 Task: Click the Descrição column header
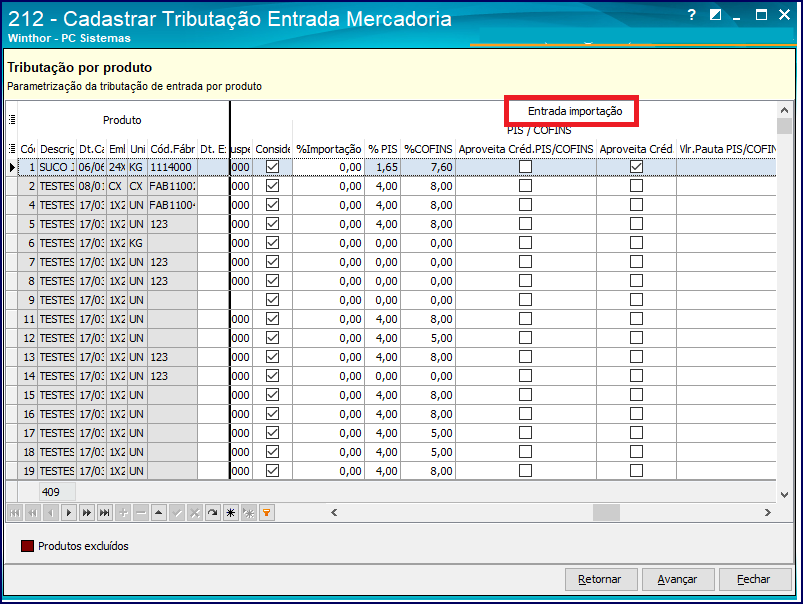coord(57,149)
